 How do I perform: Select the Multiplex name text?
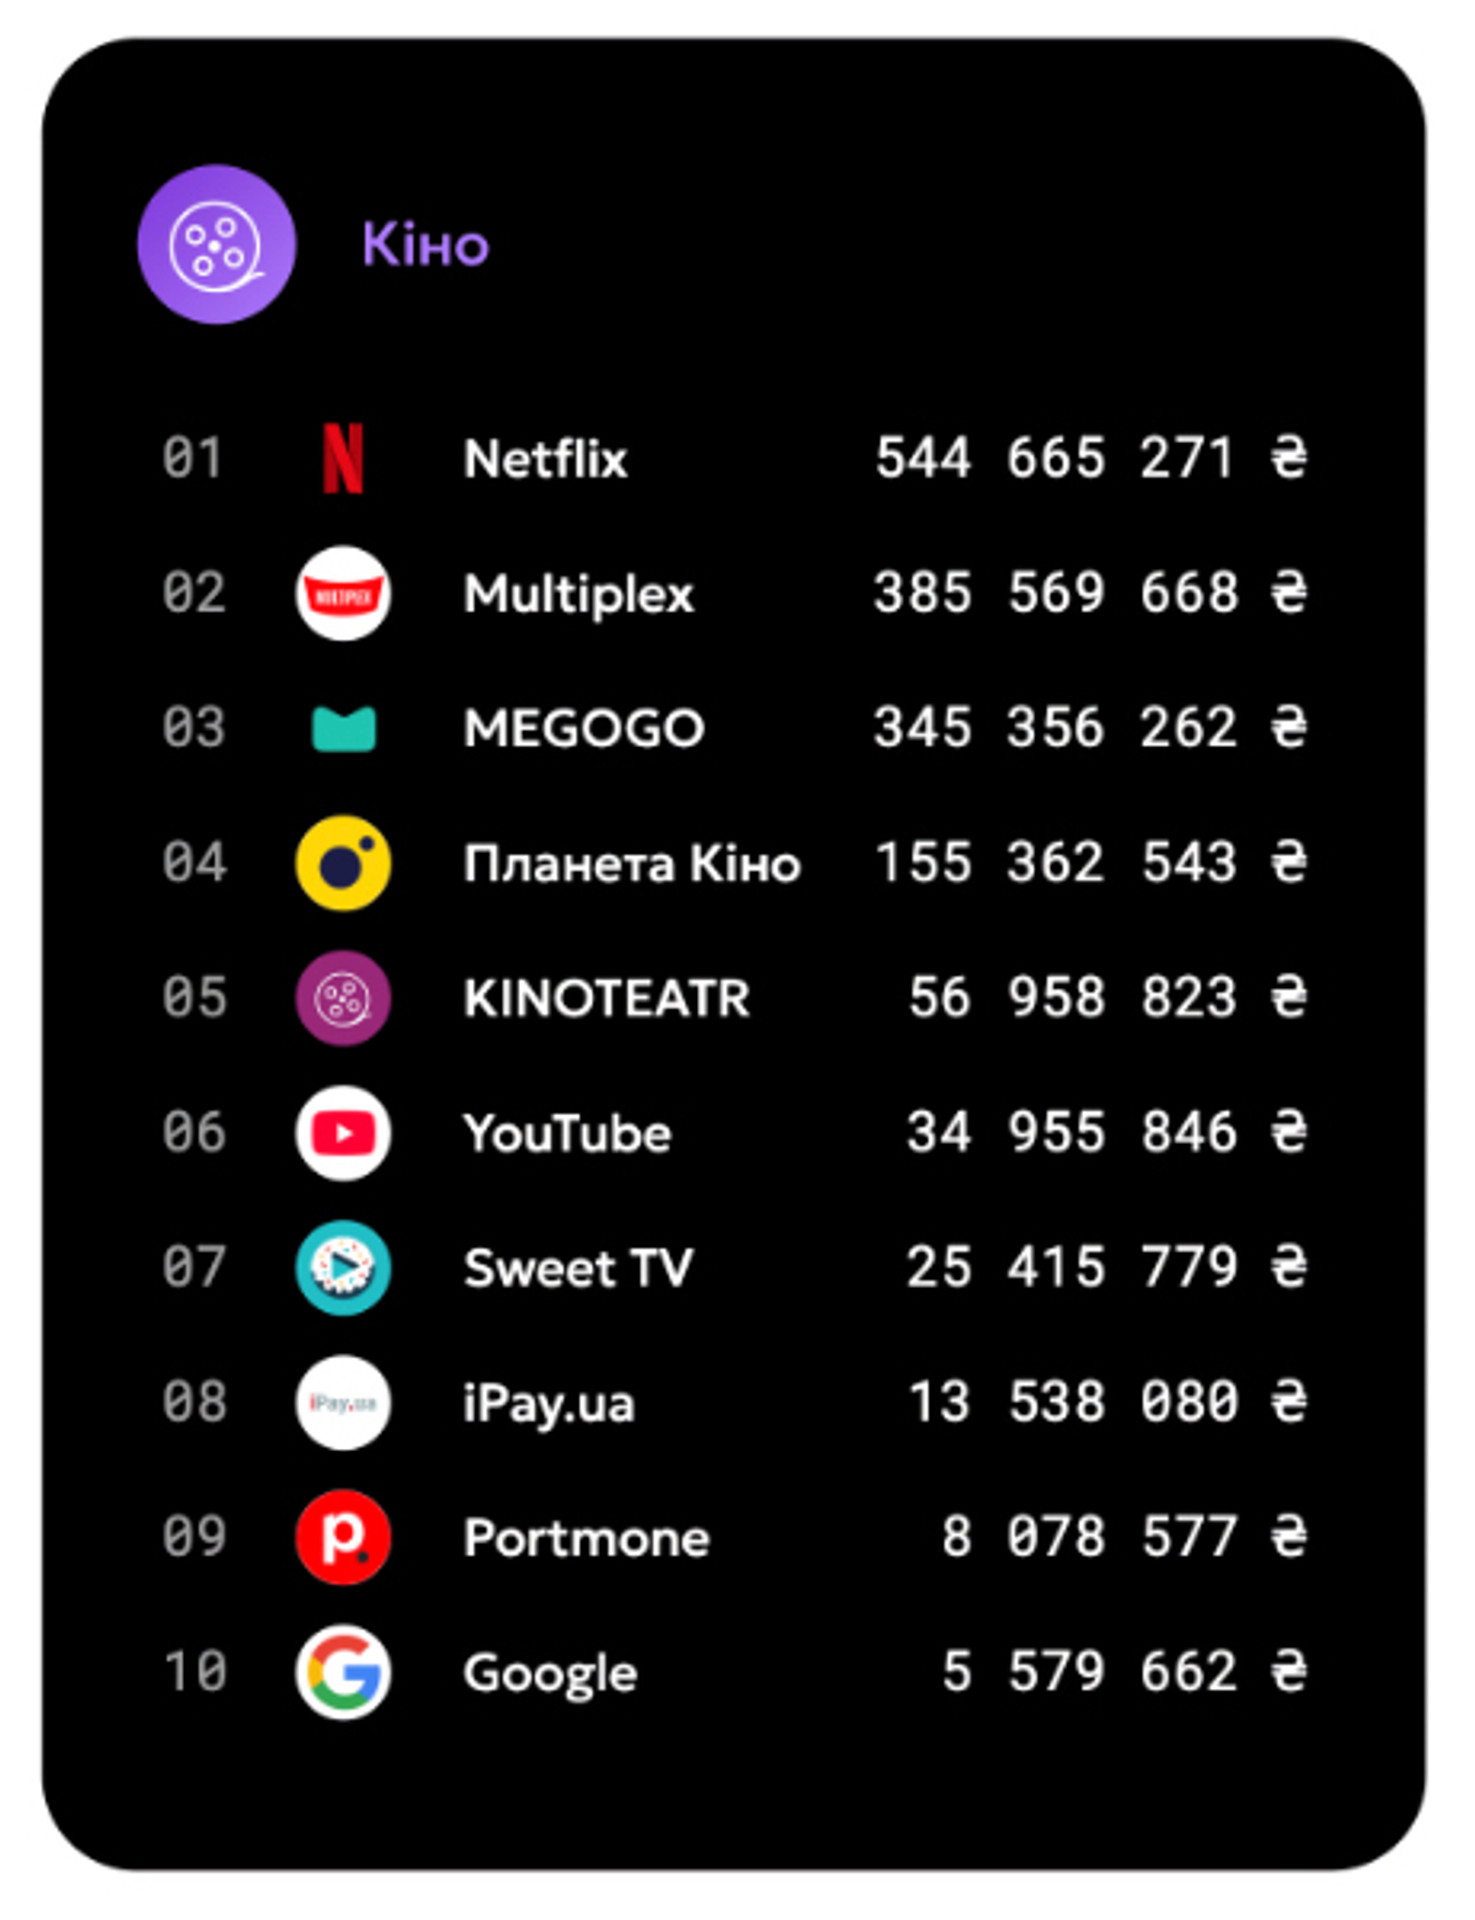(579, 596)
